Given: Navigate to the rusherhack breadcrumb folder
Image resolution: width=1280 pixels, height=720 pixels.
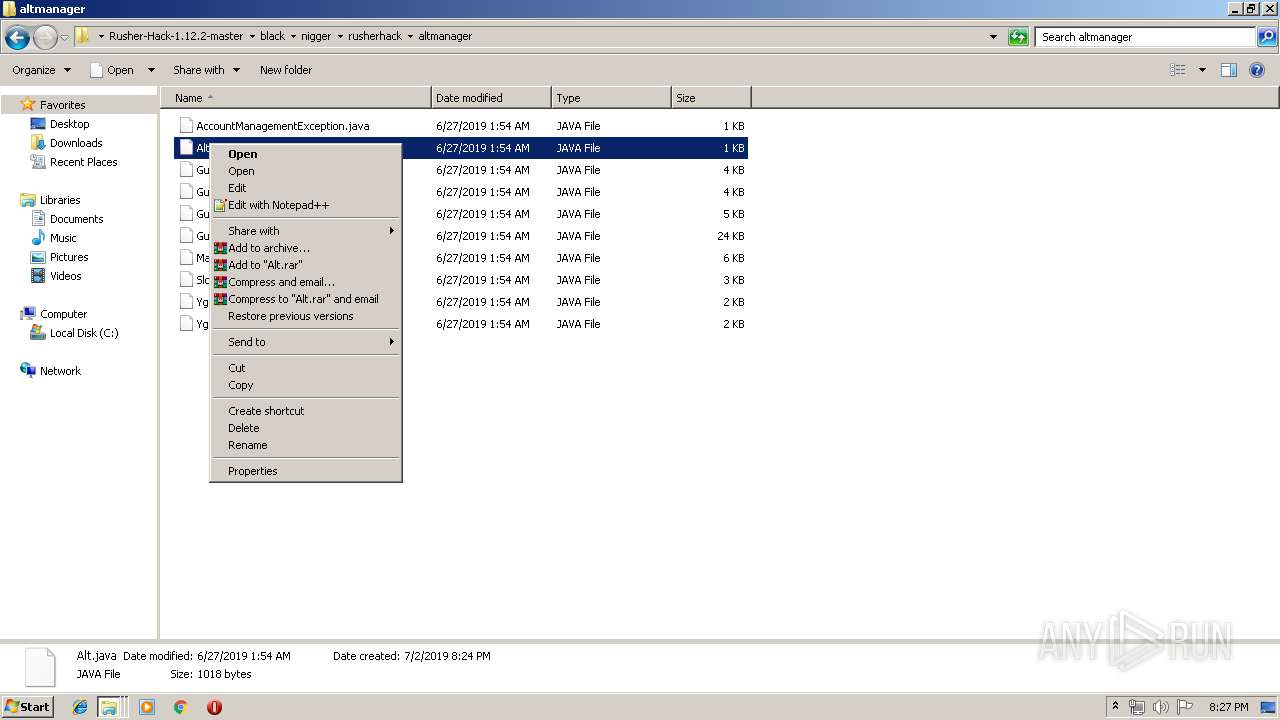Looking at the screenshot, I should (375, 36).
